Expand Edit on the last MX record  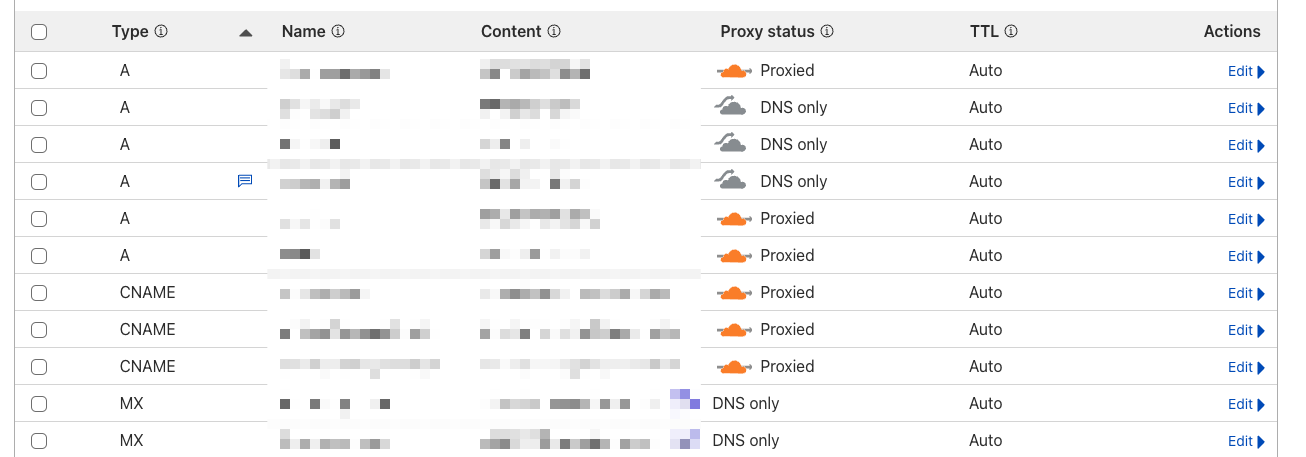tap(1246, 441)
